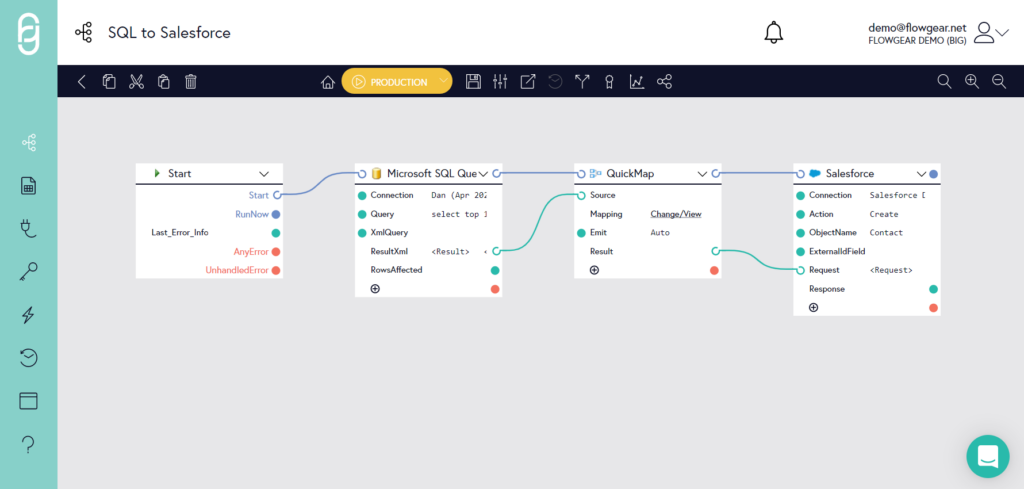The image size is (1024, 489).
Task: Click the Change/View mapping link
Action: [x=675, y=214]
